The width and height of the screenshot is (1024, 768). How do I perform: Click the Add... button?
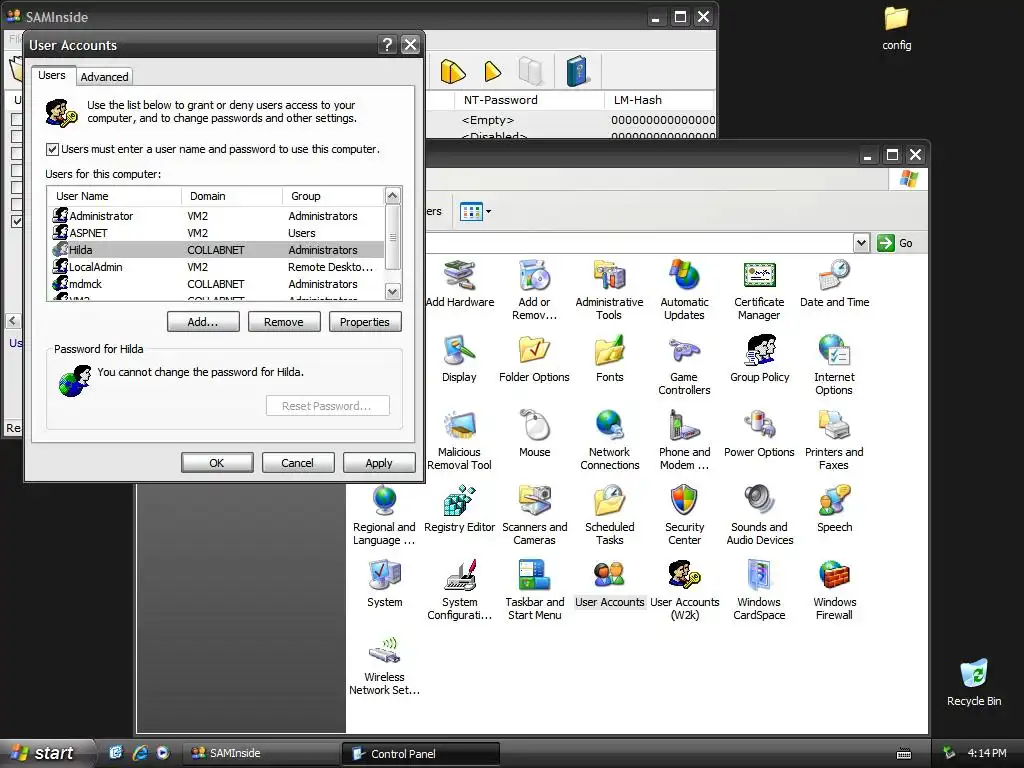coord(203,322)
